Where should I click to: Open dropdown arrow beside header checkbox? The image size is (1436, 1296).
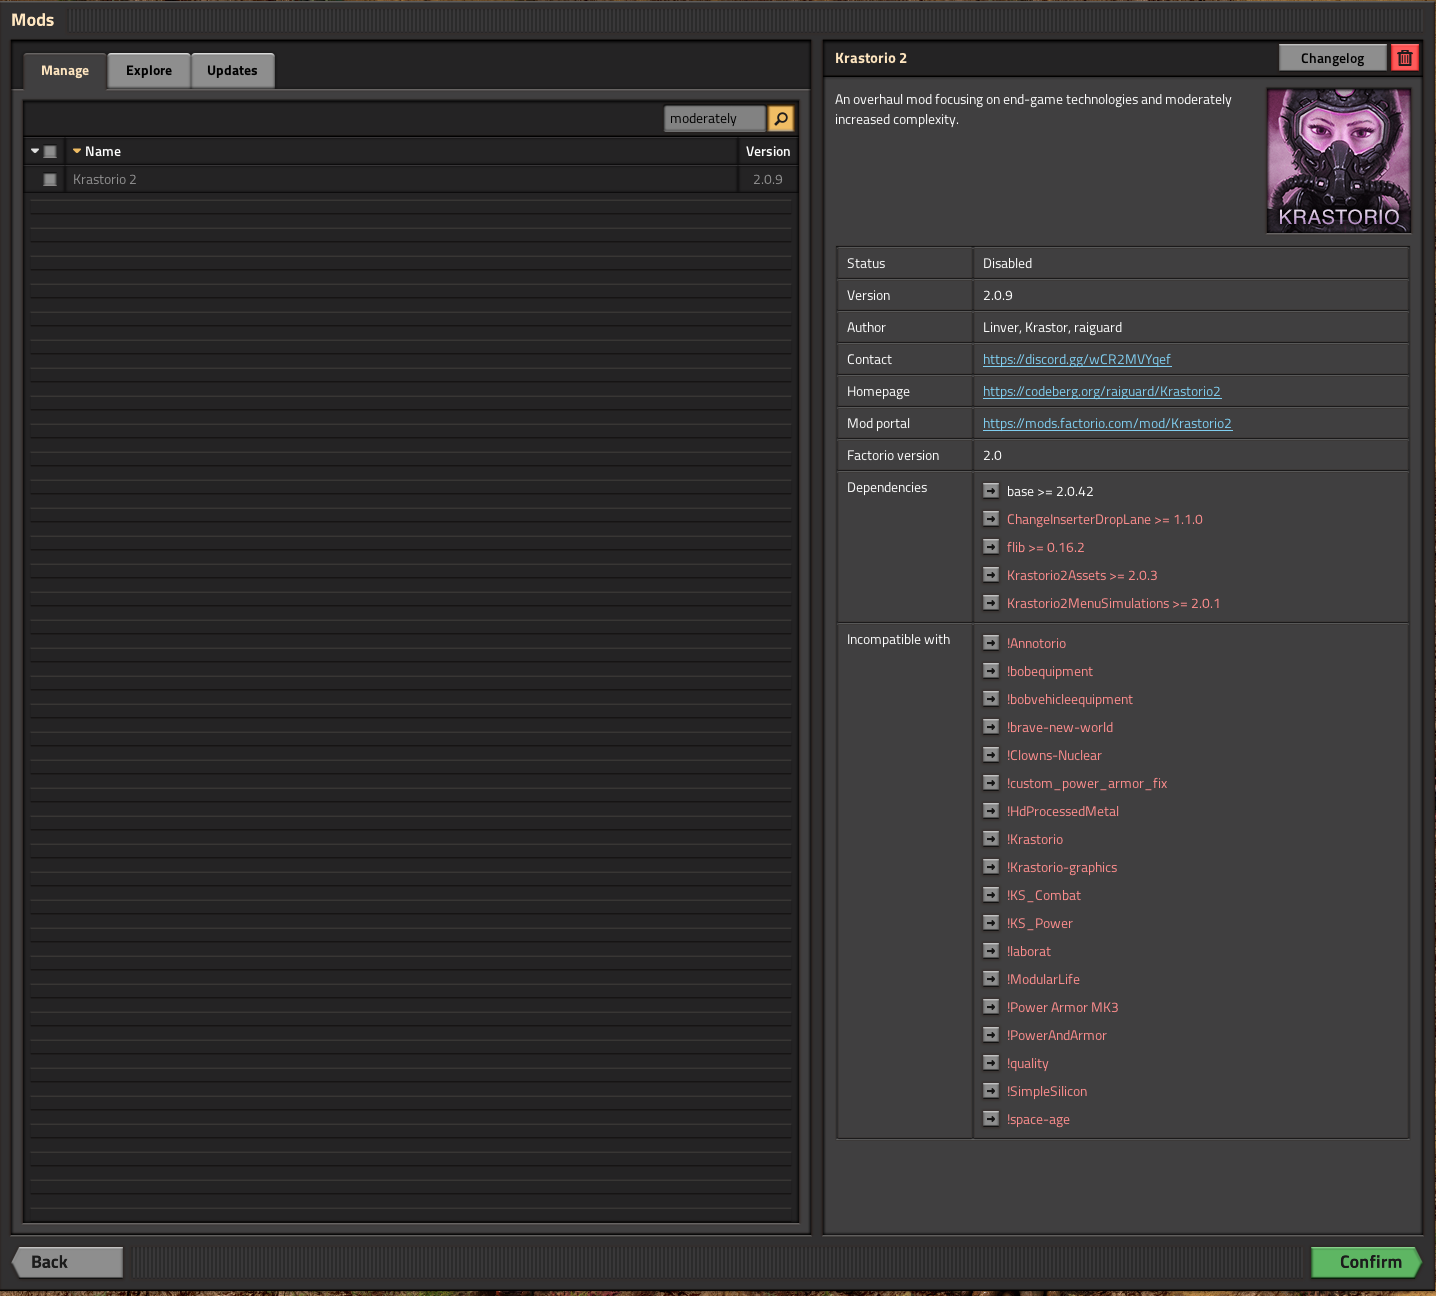click(x=35, y=152)
